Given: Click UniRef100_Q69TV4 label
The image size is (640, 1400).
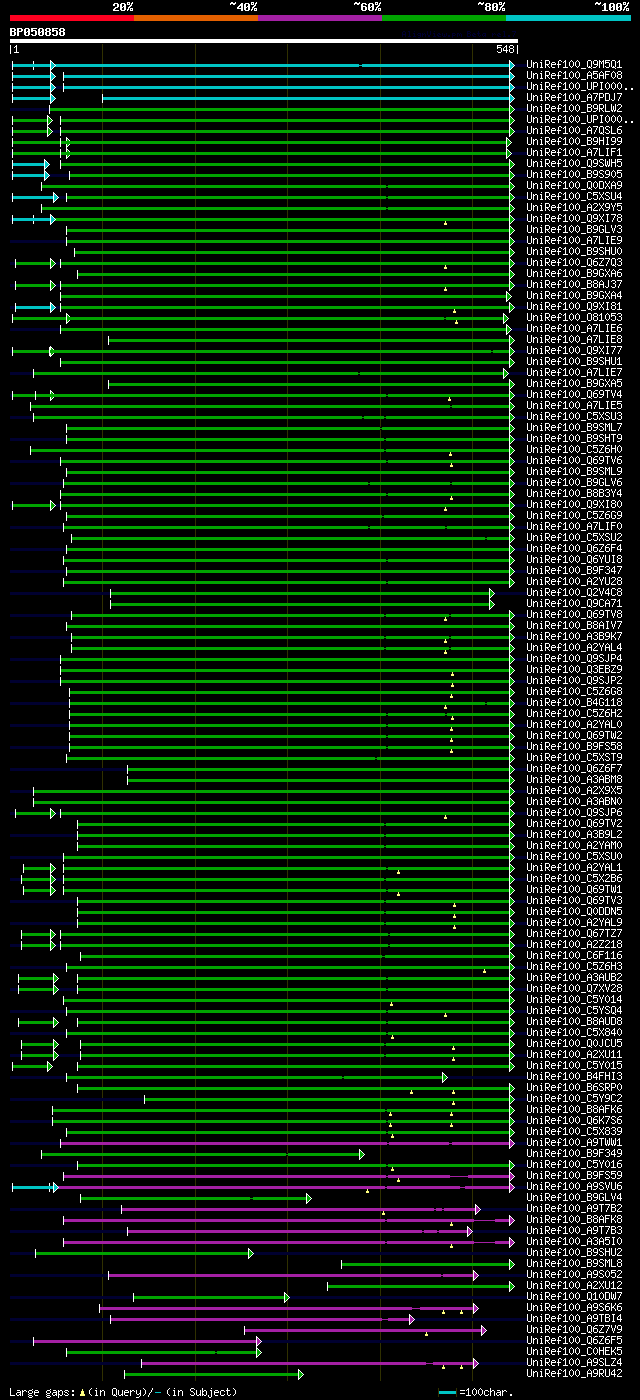Looking at the screenshot, I should pyautogui.click(x=576, y=394).
